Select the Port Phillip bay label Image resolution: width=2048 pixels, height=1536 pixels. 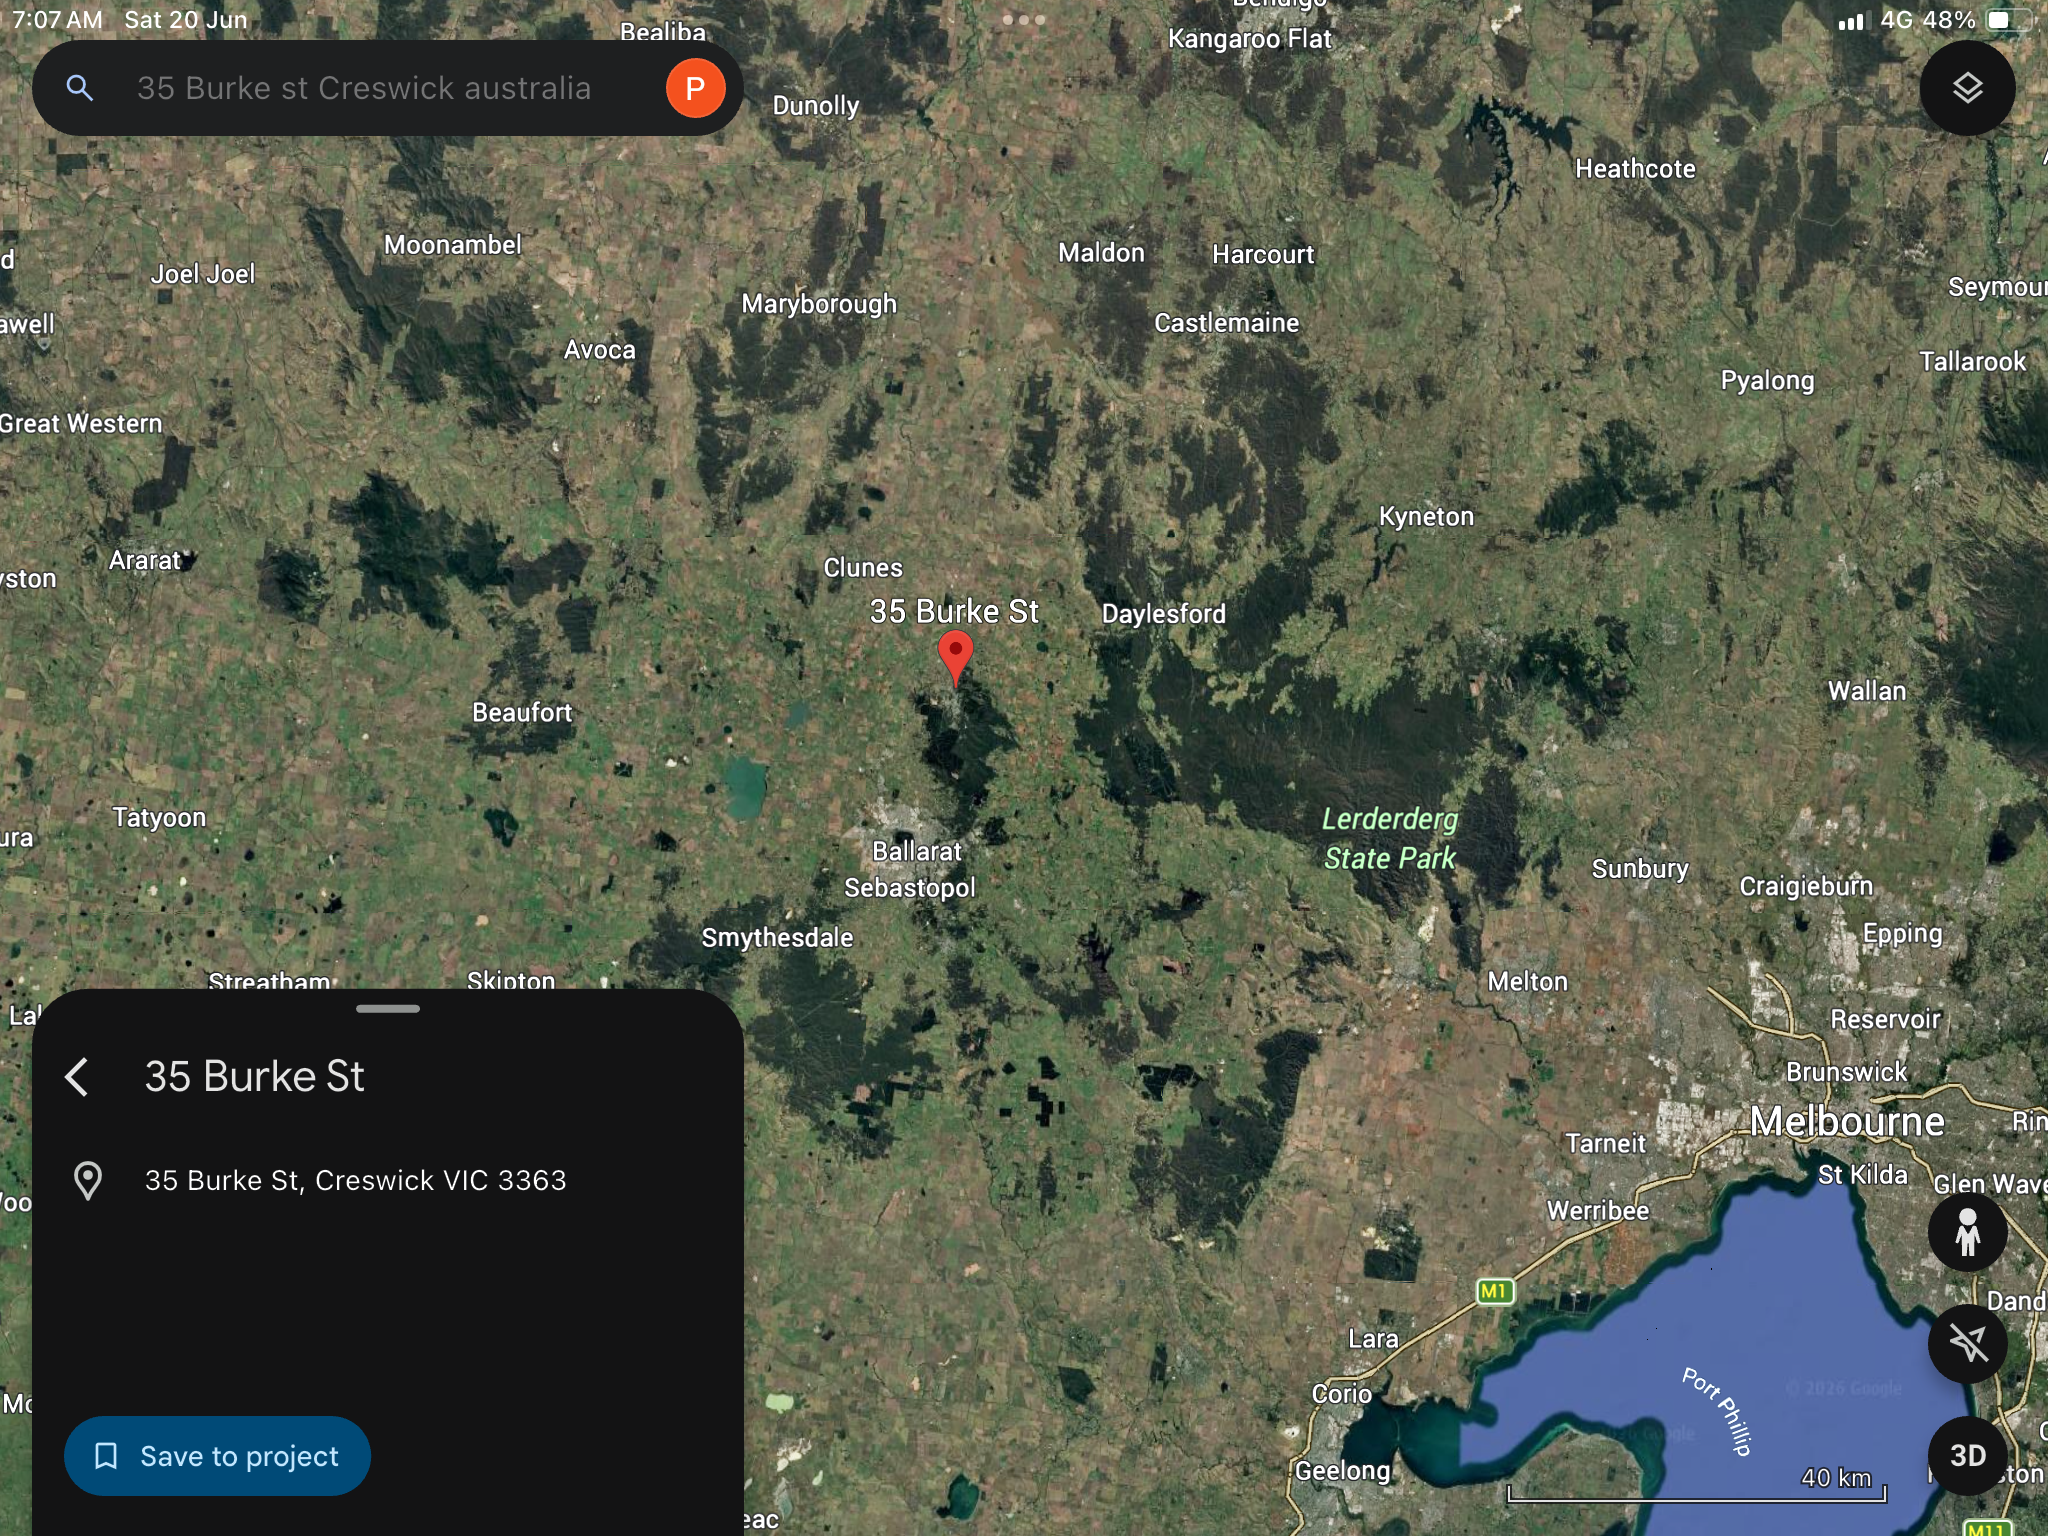coord(1717,1411)
